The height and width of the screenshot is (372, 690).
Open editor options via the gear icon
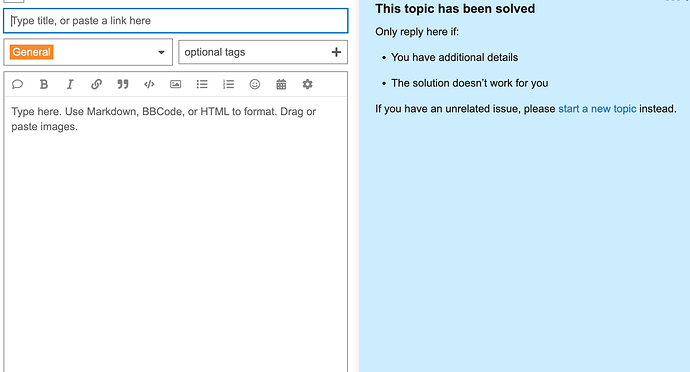(x=308, y=84)
